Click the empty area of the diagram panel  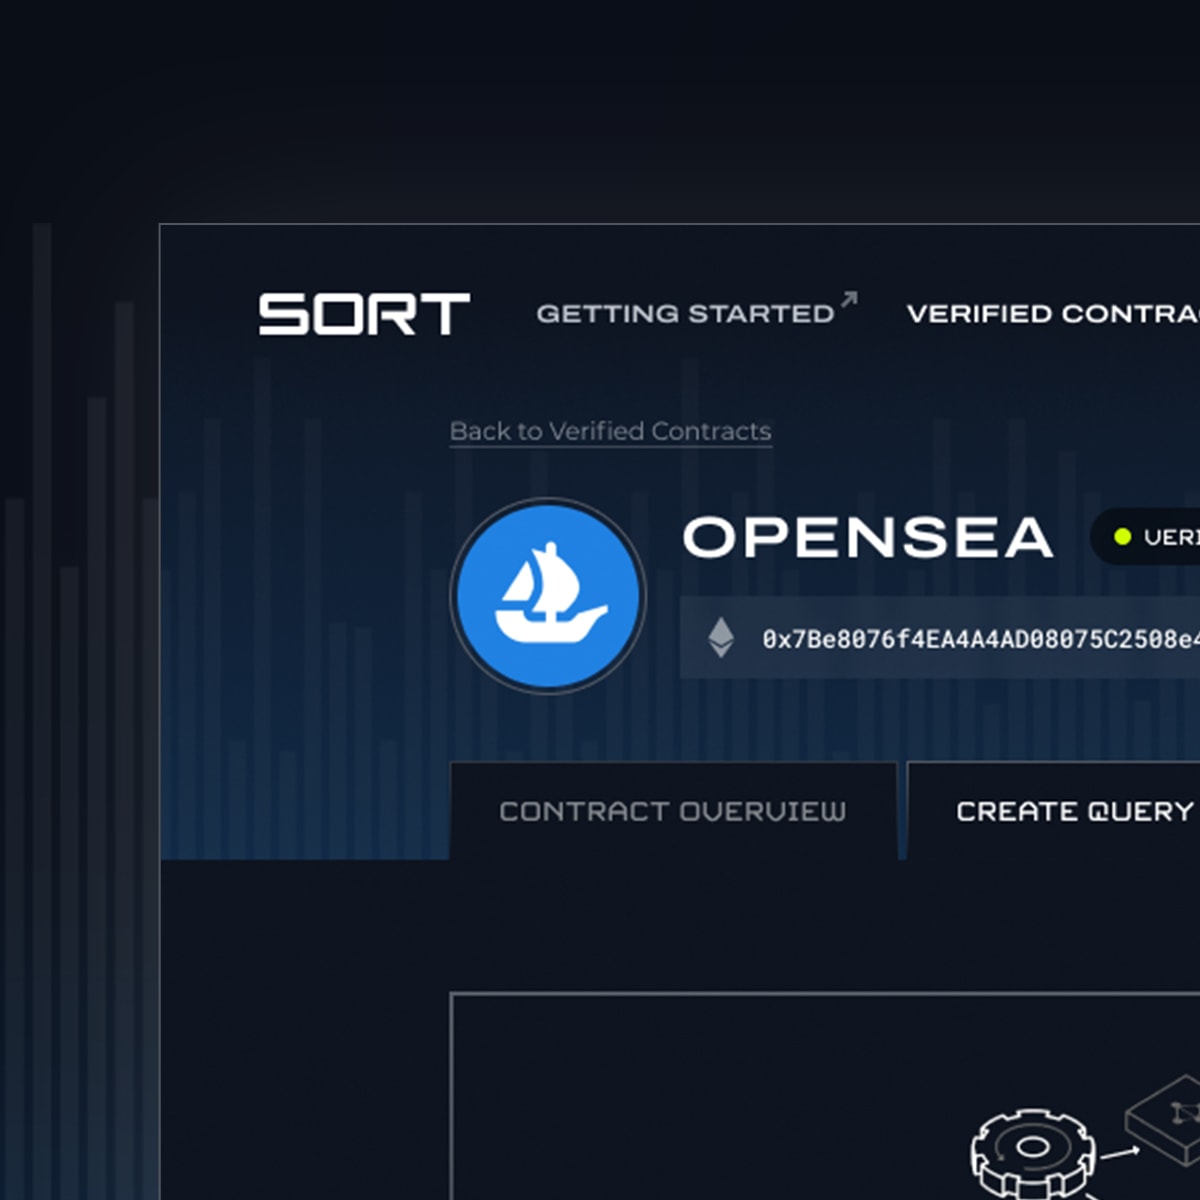pos(700,1100)
